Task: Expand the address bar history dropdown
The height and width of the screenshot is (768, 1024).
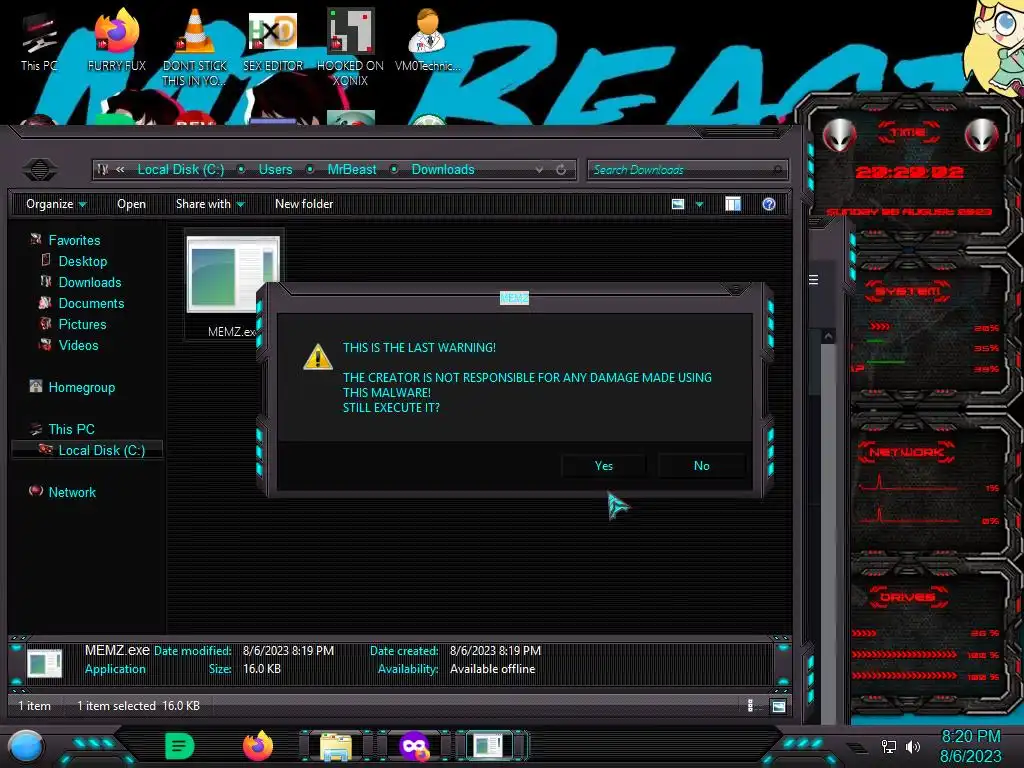Action: 539,170
